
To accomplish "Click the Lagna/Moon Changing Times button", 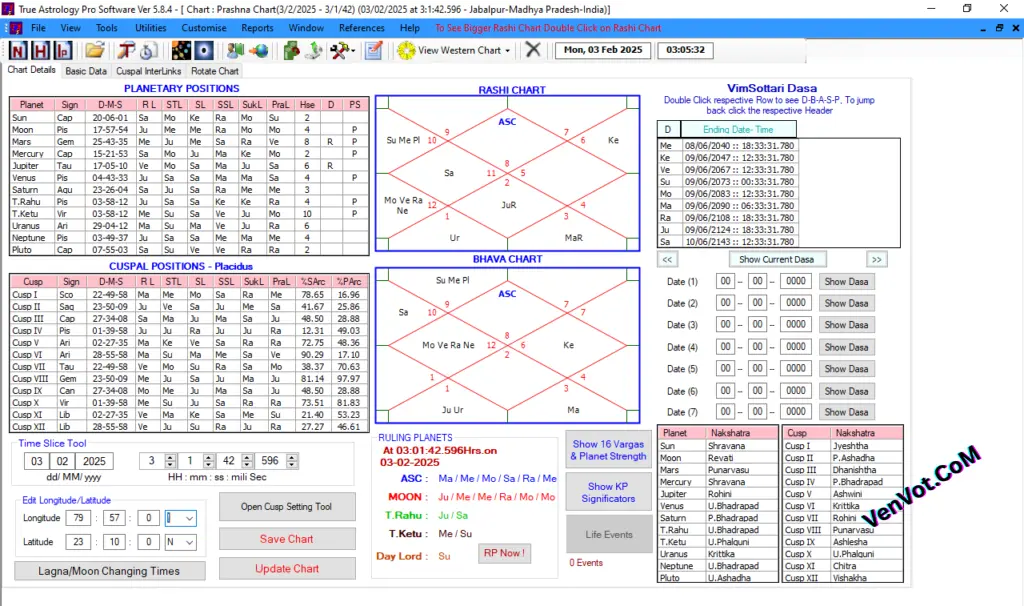I will 109,571.
